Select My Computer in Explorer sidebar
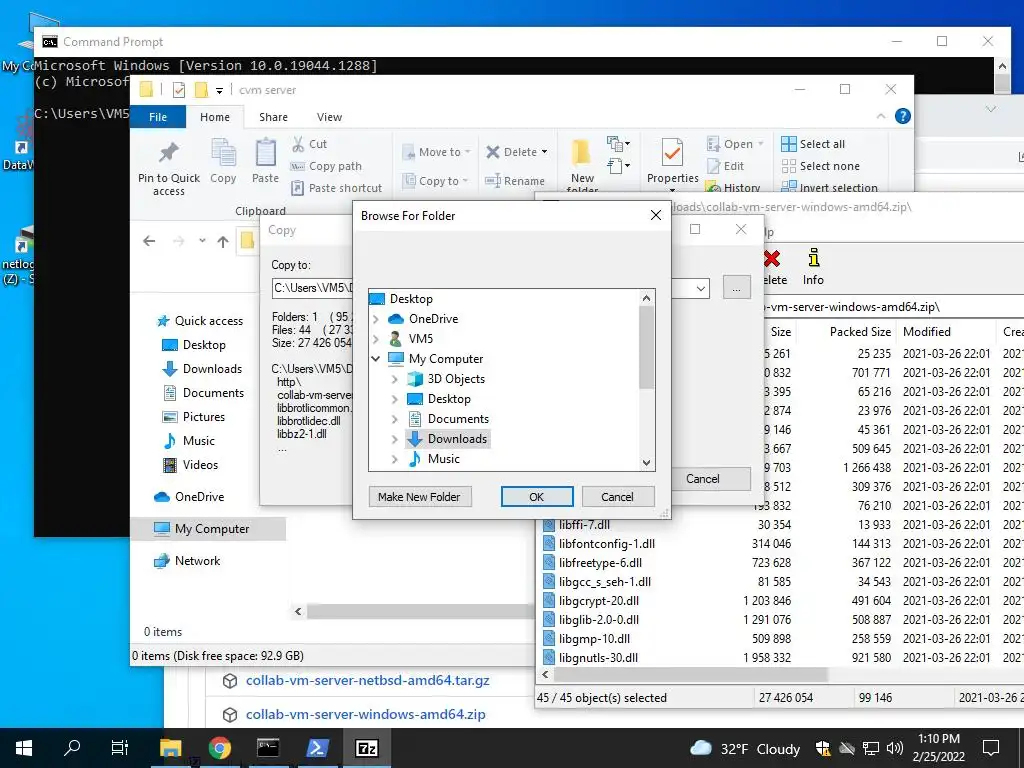 208,529
